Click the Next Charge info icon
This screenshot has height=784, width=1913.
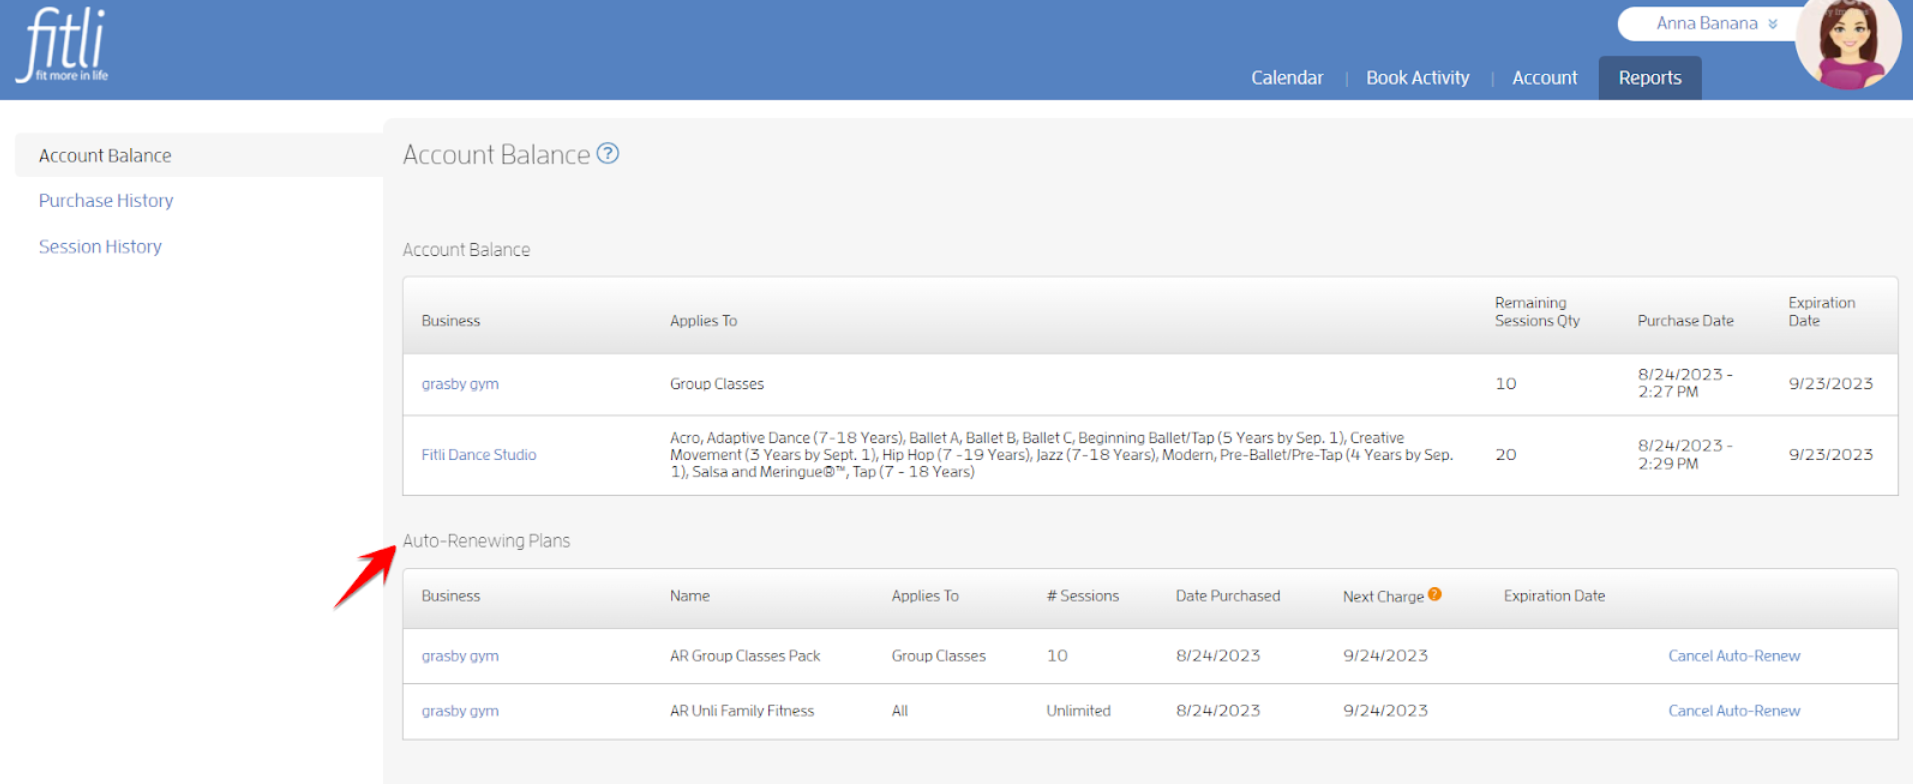[x=1435, y=594]
